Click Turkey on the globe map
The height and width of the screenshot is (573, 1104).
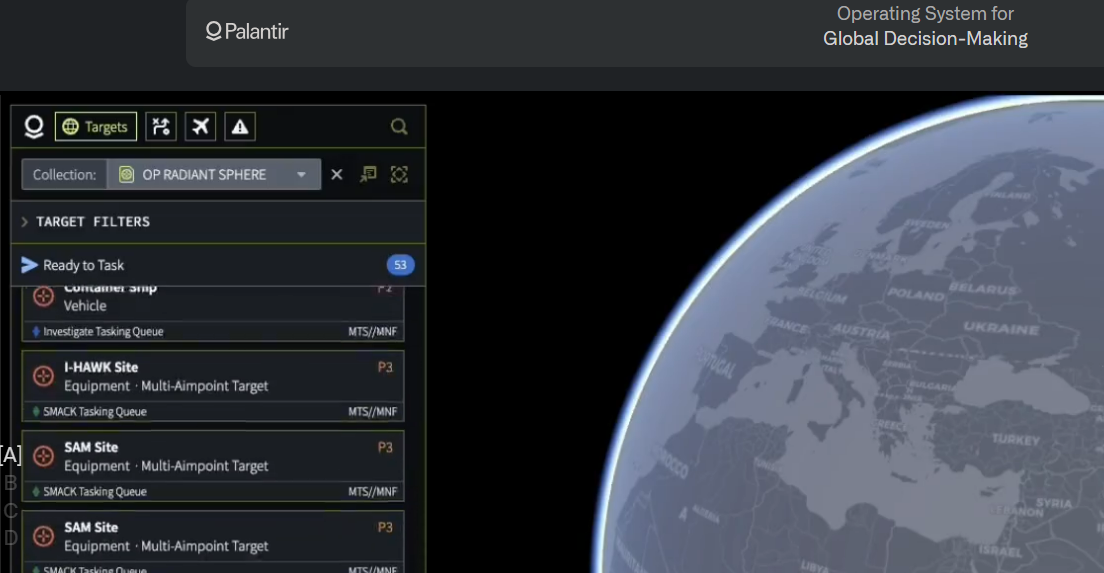pos(1015,439)
